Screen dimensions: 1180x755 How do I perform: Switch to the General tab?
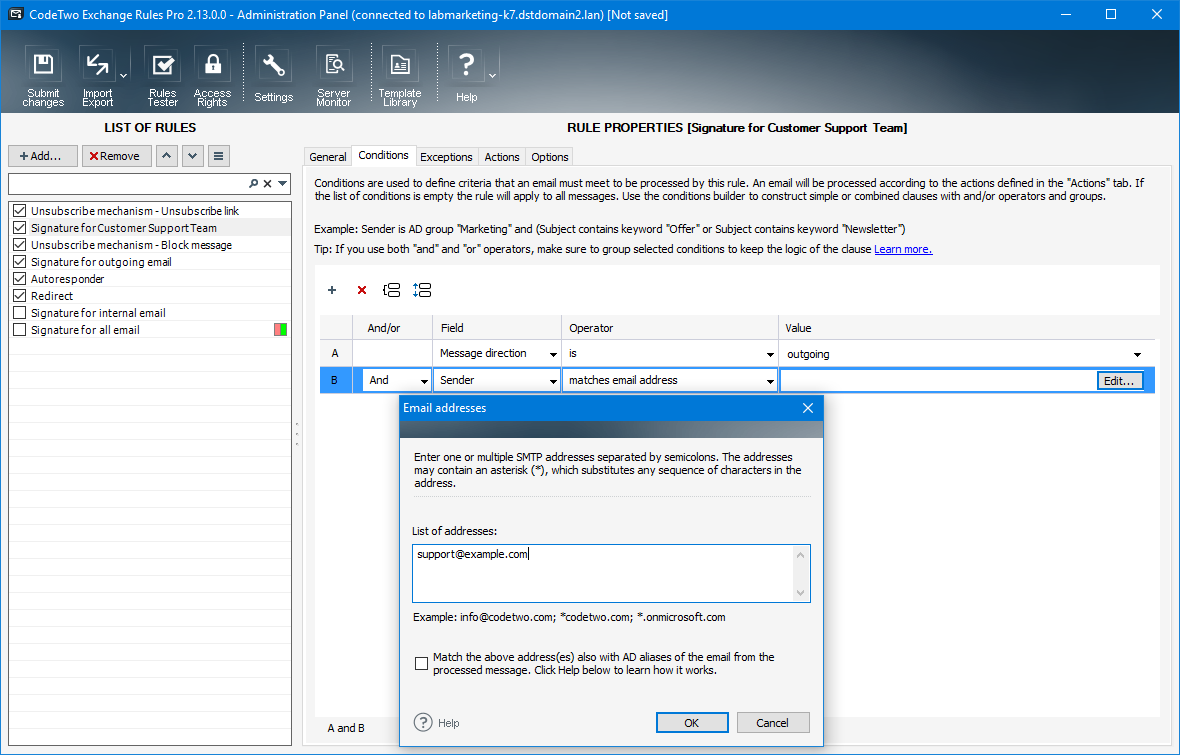click(327, 157)
